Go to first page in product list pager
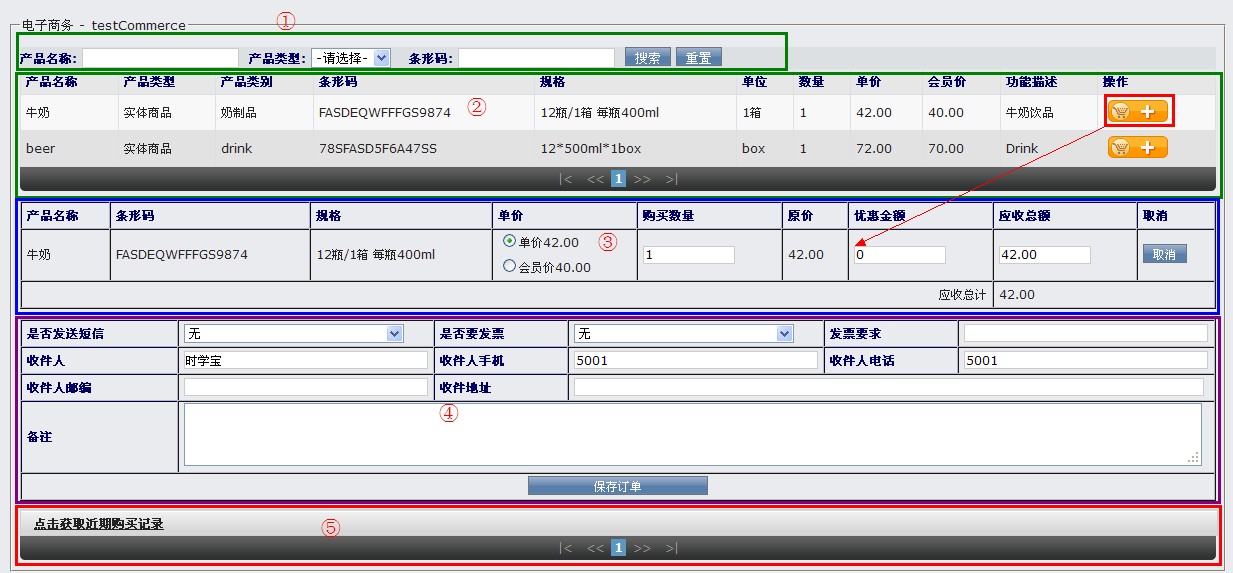Viewport: 1233px width, 573px height. [x=566, y=180]
